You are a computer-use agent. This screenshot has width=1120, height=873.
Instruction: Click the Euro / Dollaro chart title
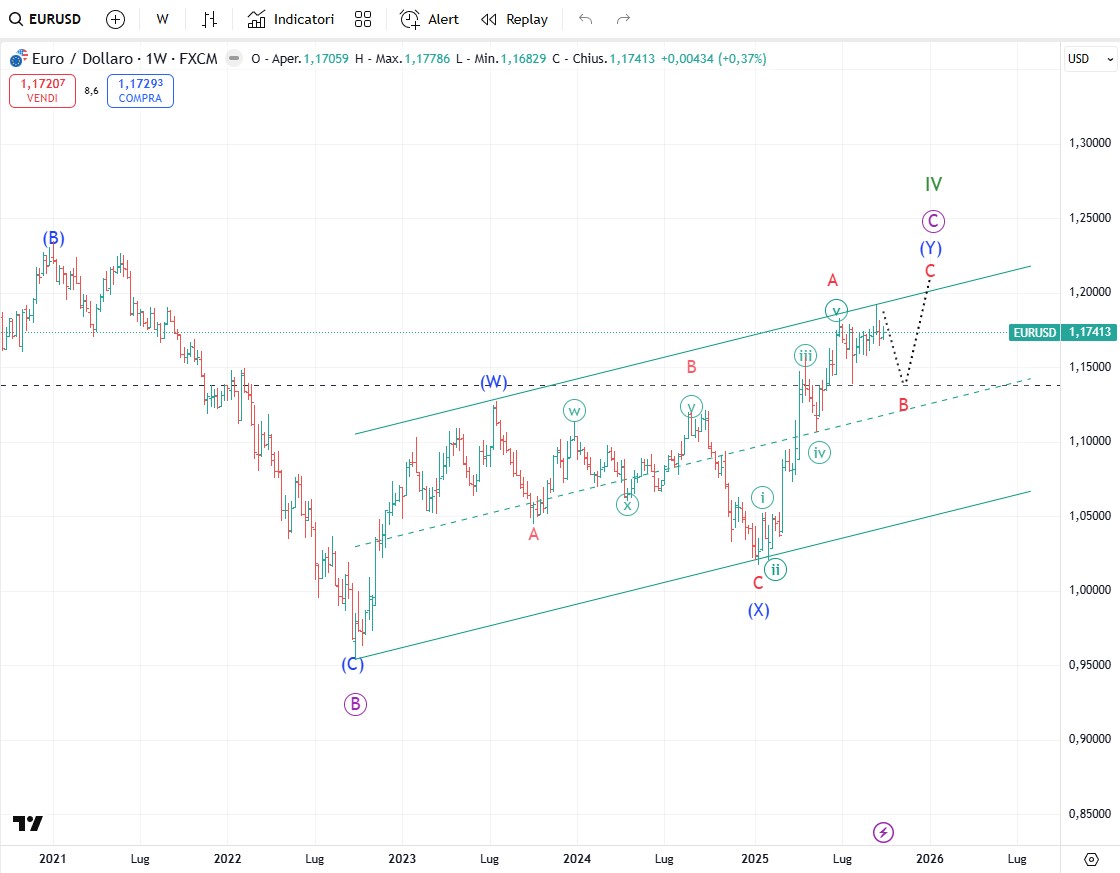tap(124, 59)
